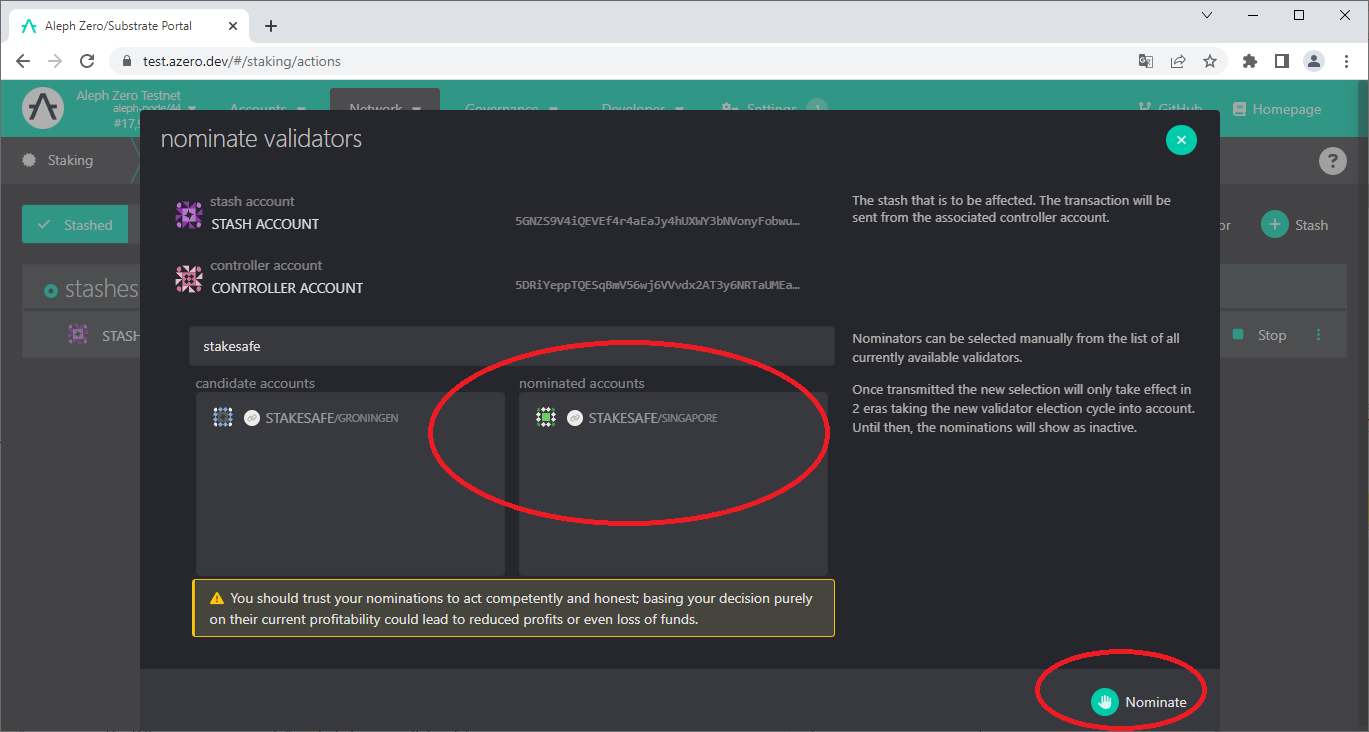Open the Chrome profile avatar
The width and height of the screenshot is (1369, 732).
click(x=1314, y=61)
